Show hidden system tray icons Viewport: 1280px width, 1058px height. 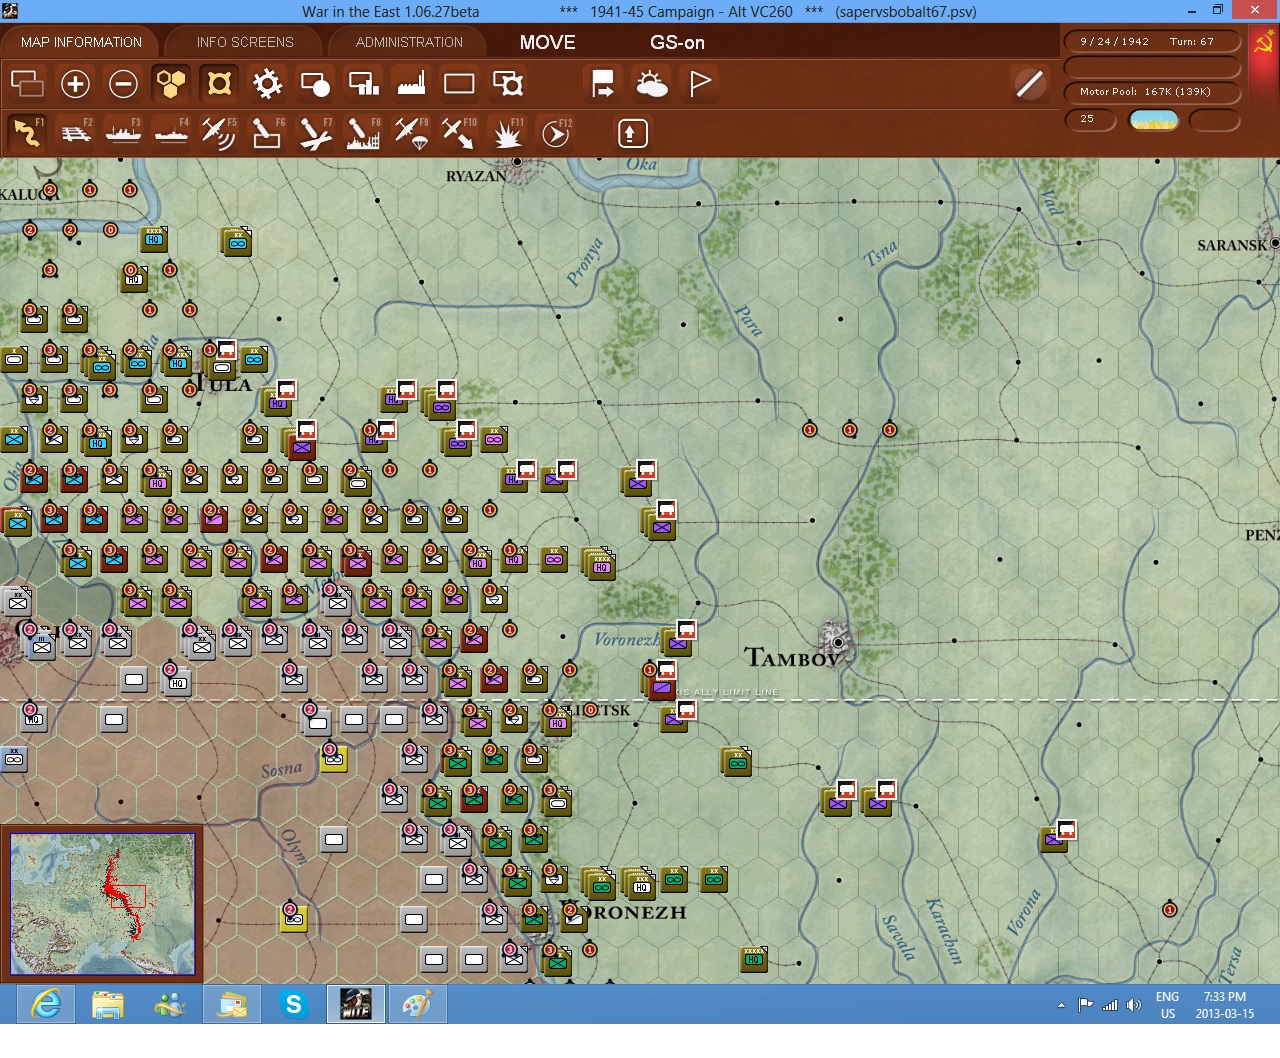(1061, 1005)
